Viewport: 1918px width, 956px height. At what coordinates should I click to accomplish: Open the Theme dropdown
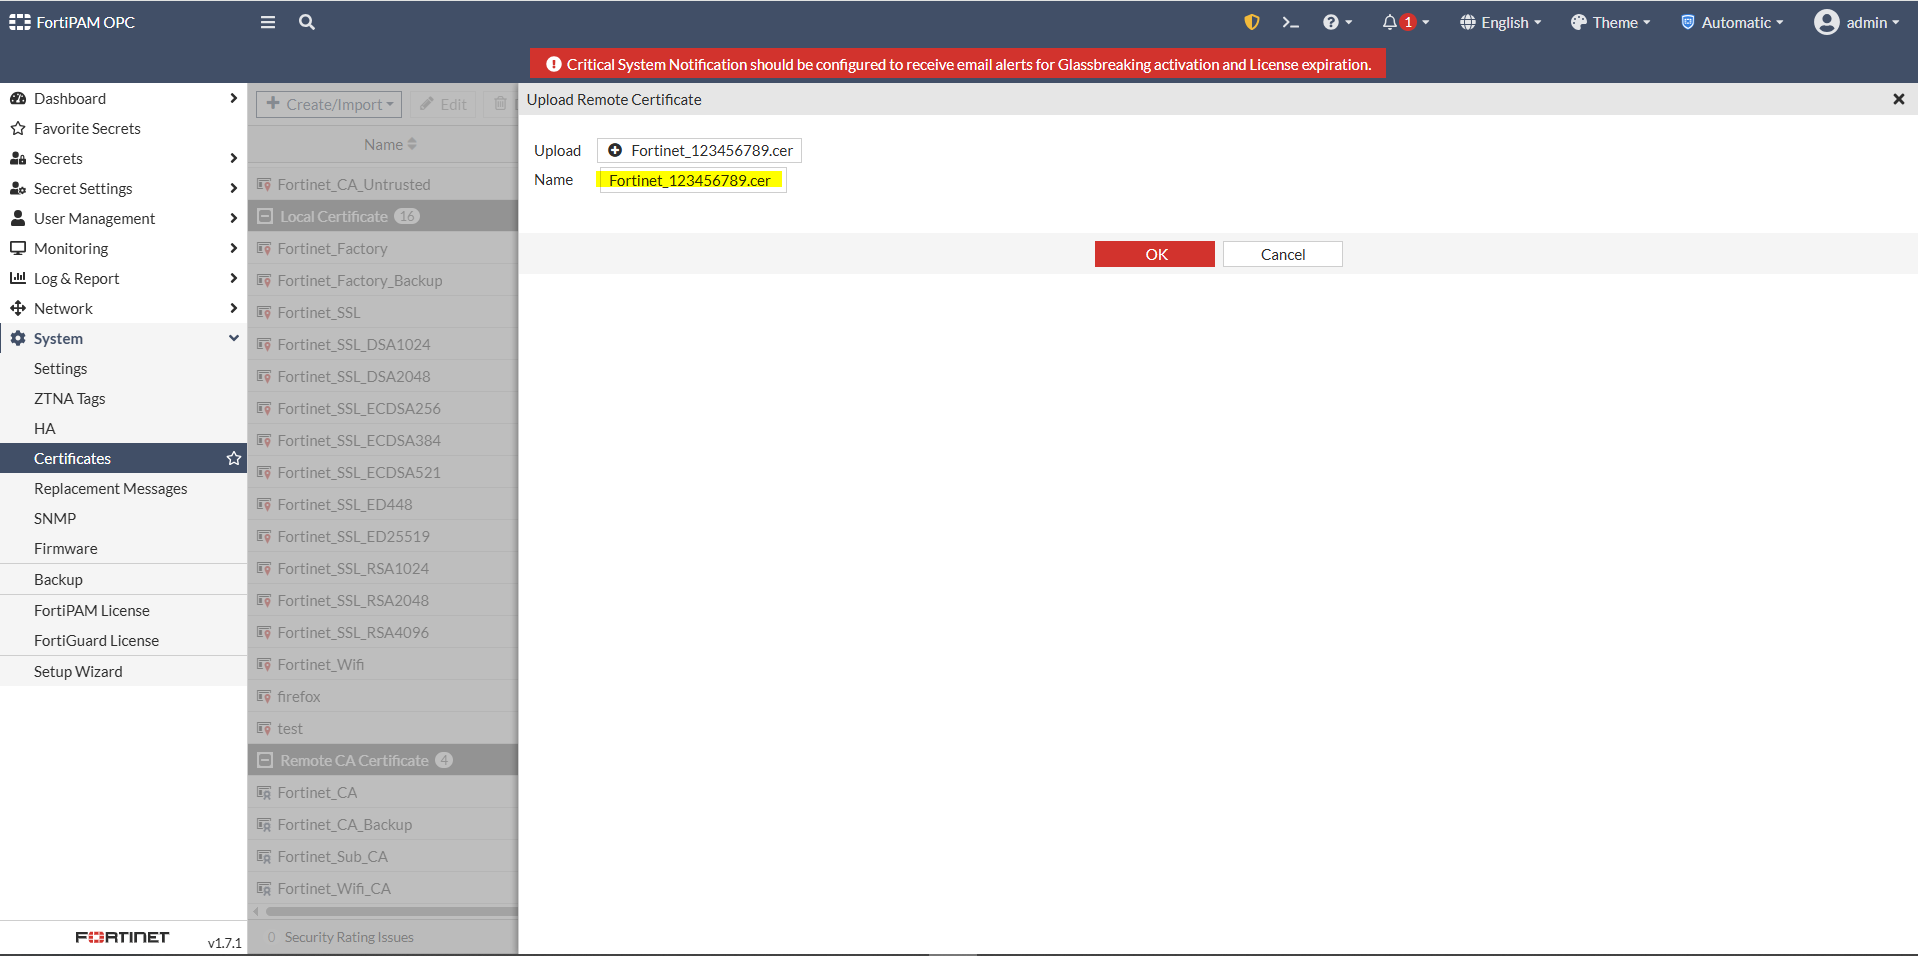(1610, 22)
